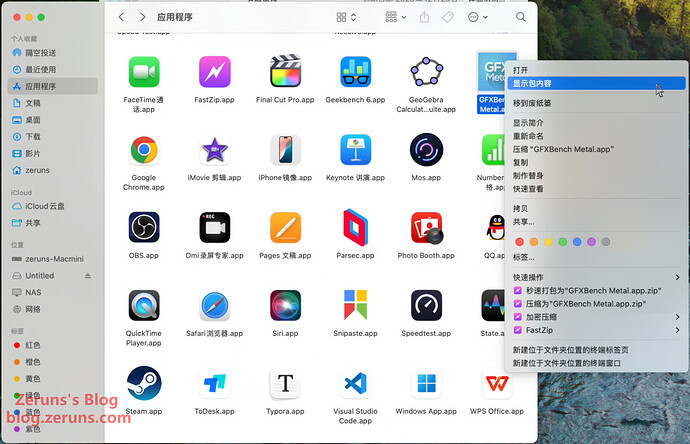Open 下载 folder in the sidebar
The width and height of the screenshot is (690, 444).
[33, 136]
